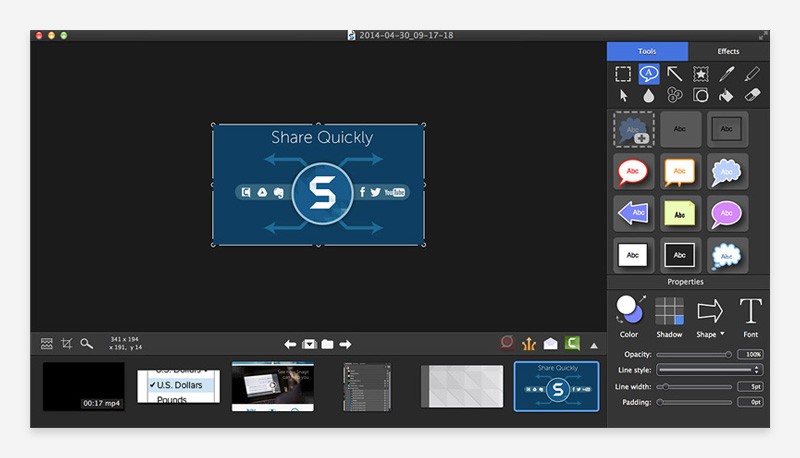Toggle fullscreen with title bar arrows
Image resolution: width=800 pixels, height=458 pixels.
coord(762,36)
